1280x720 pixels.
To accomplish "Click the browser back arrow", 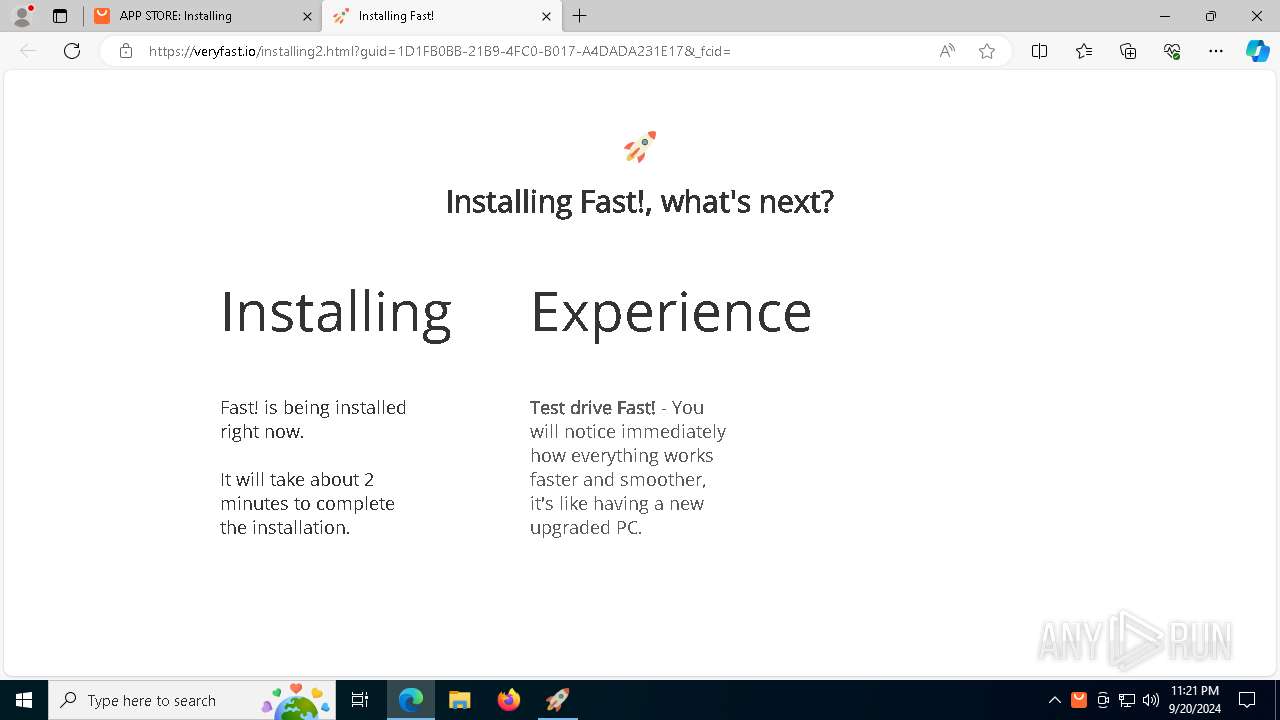I will [x=28, y=51].
